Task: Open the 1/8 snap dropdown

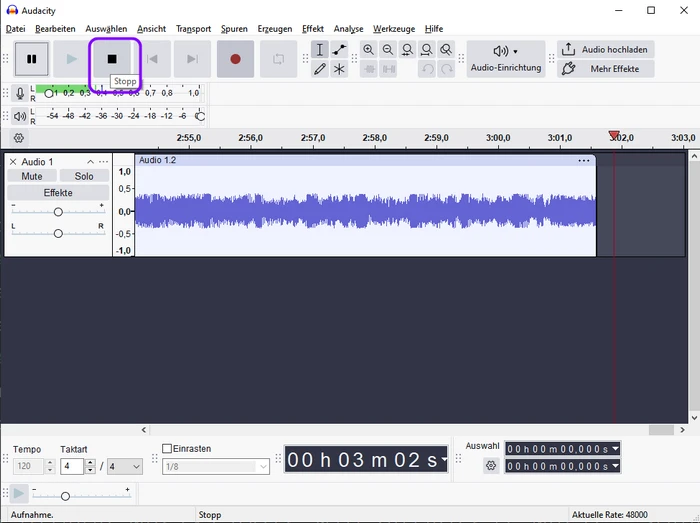Action: click(216, 466)
